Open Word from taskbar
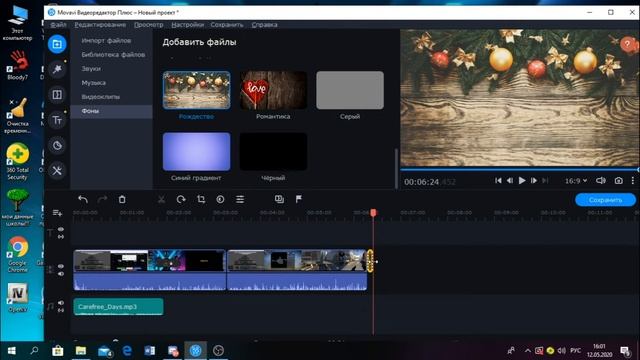 pos(149,351)
